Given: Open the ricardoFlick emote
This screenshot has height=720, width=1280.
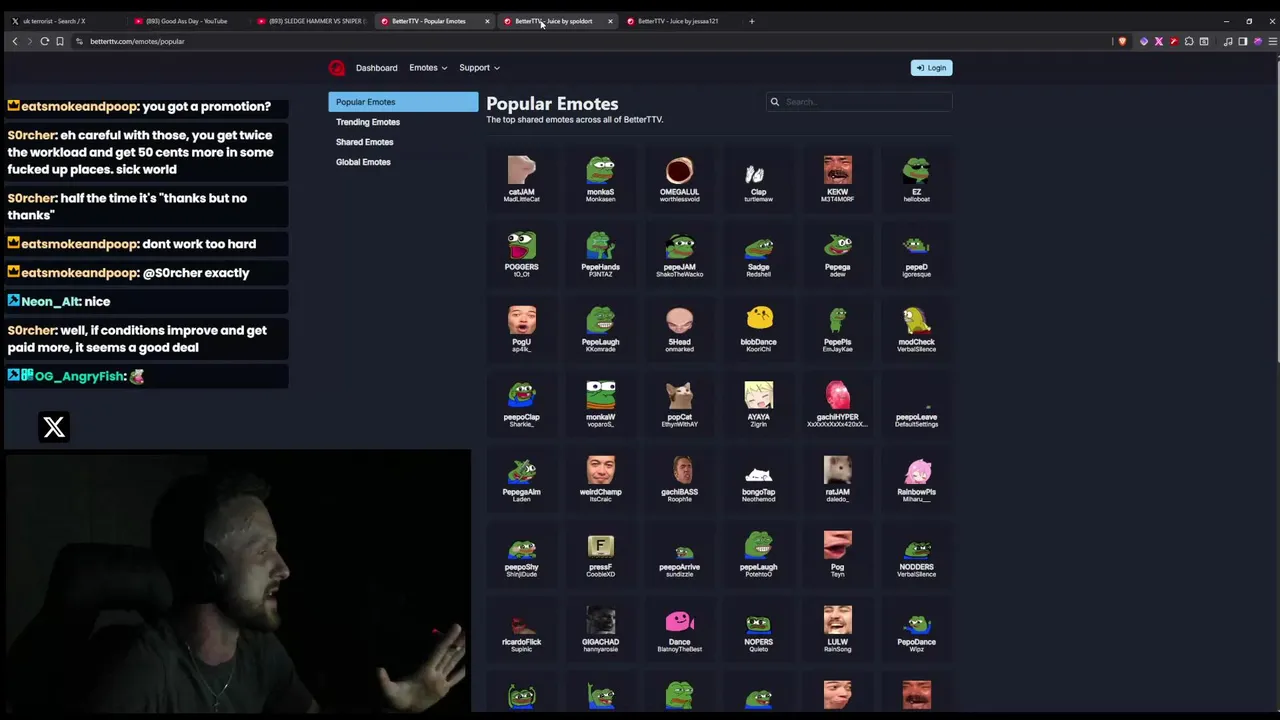Looking at the screenshot, I should click(x=521, y=629).
